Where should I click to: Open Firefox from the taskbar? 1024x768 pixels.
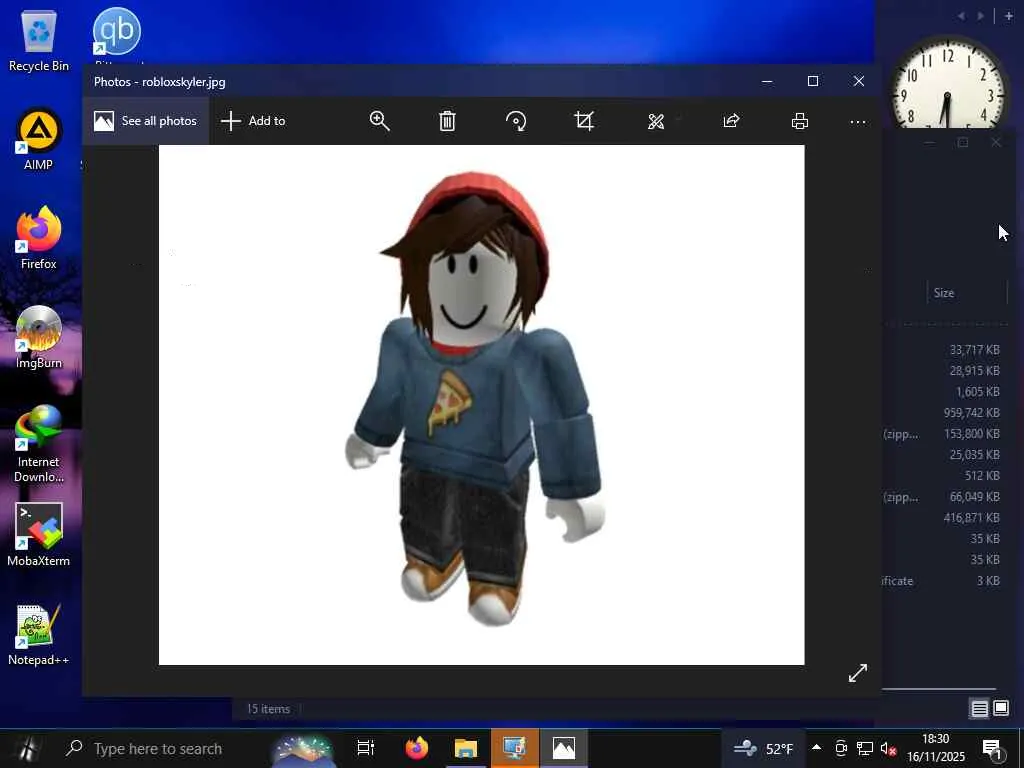point(417,748)
